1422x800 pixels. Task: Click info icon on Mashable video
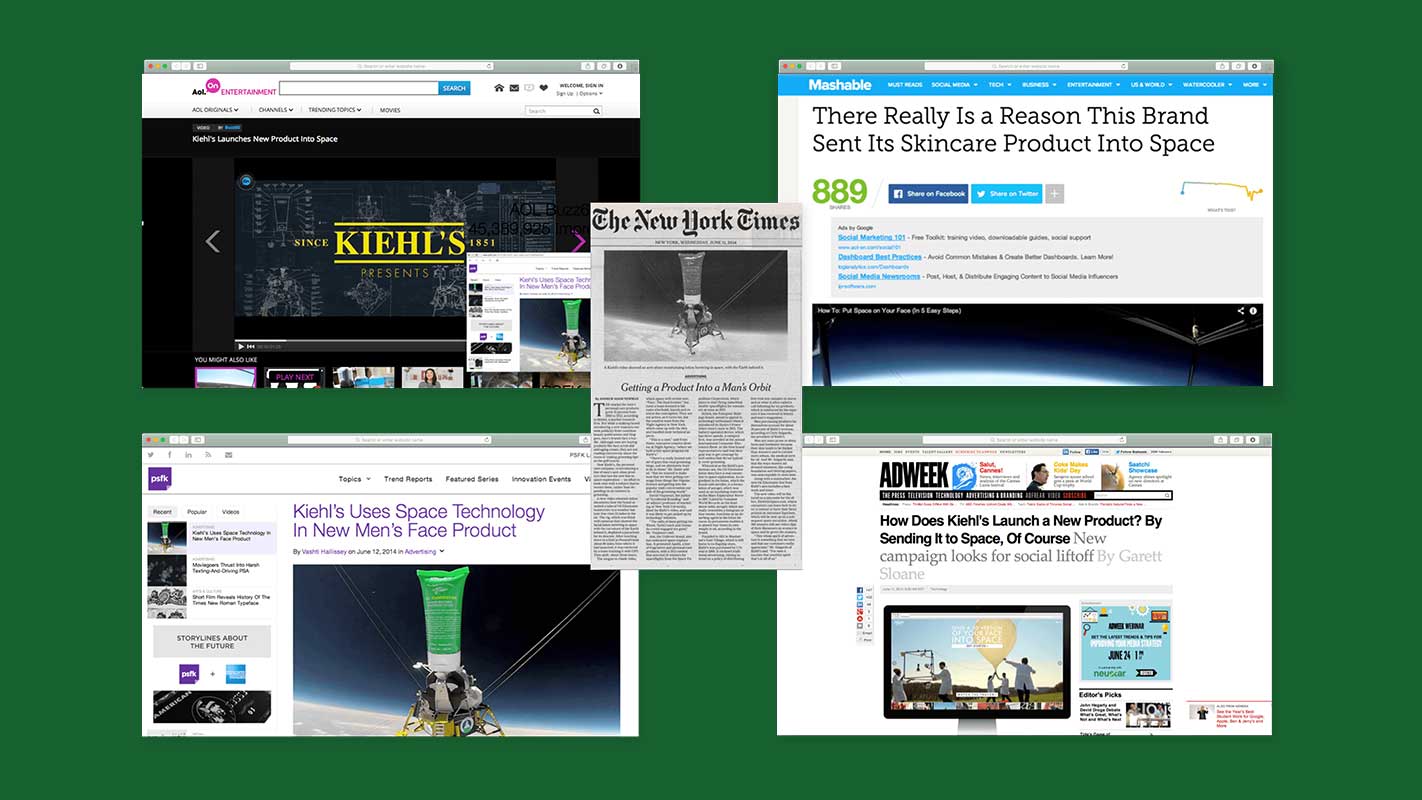click(1253, 311)
